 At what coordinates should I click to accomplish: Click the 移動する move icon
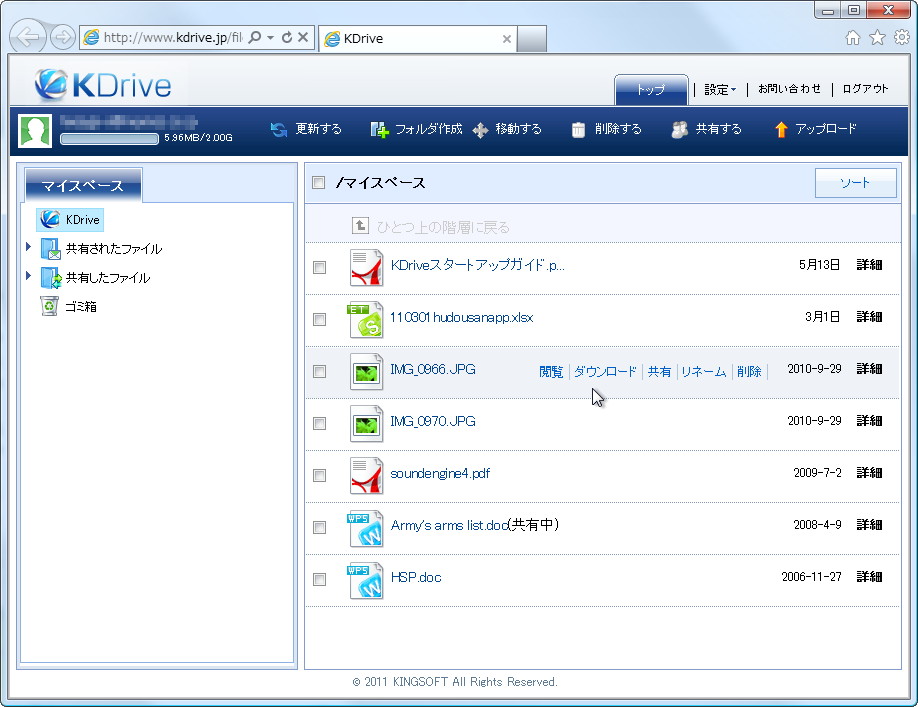click(482, 129)
